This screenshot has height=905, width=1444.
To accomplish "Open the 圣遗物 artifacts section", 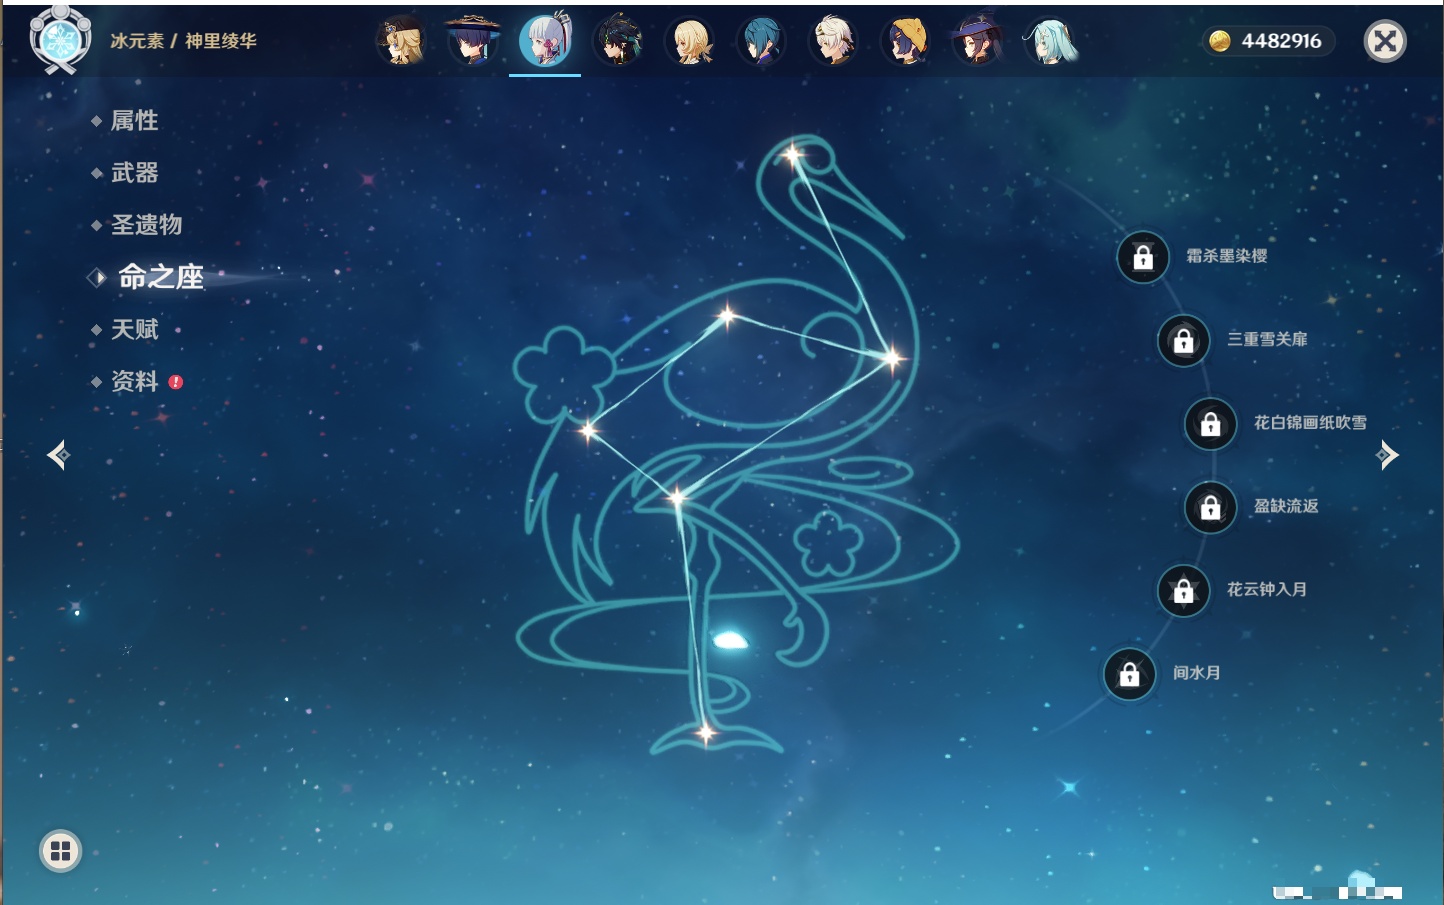I will 146,225.
